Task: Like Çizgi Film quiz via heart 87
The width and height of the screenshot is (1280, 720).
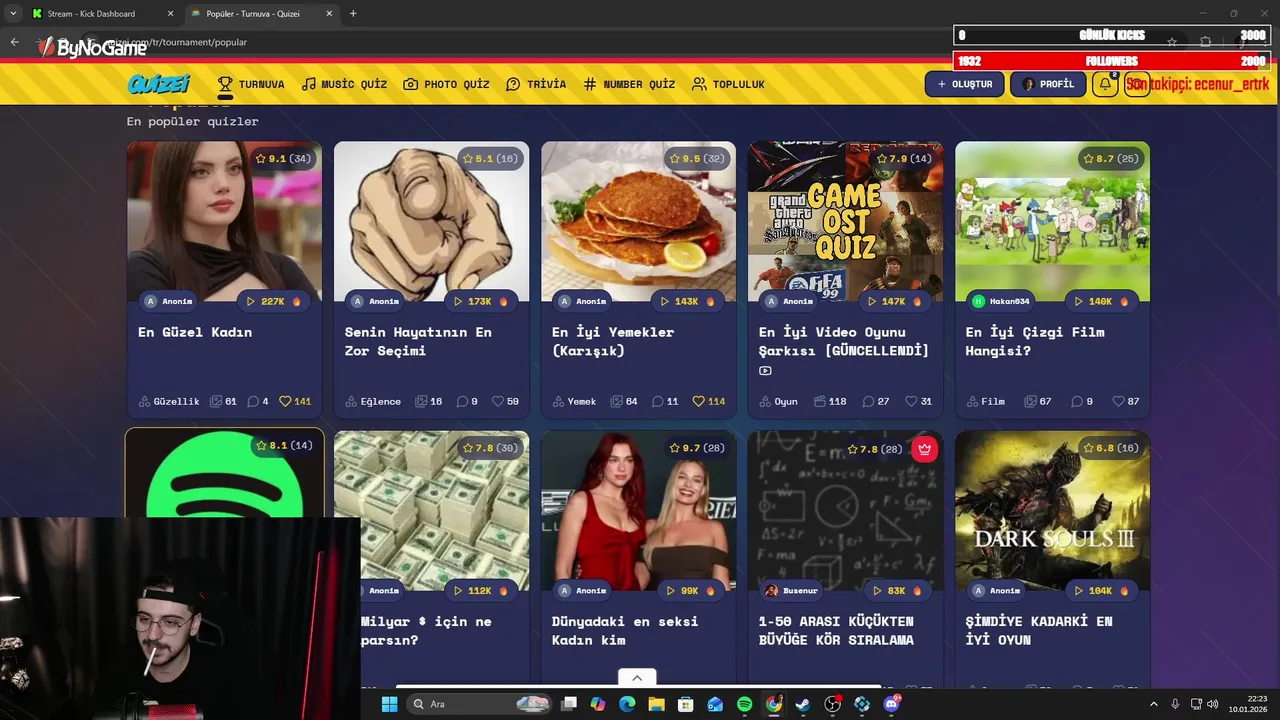Action: tap(1125, 401)
